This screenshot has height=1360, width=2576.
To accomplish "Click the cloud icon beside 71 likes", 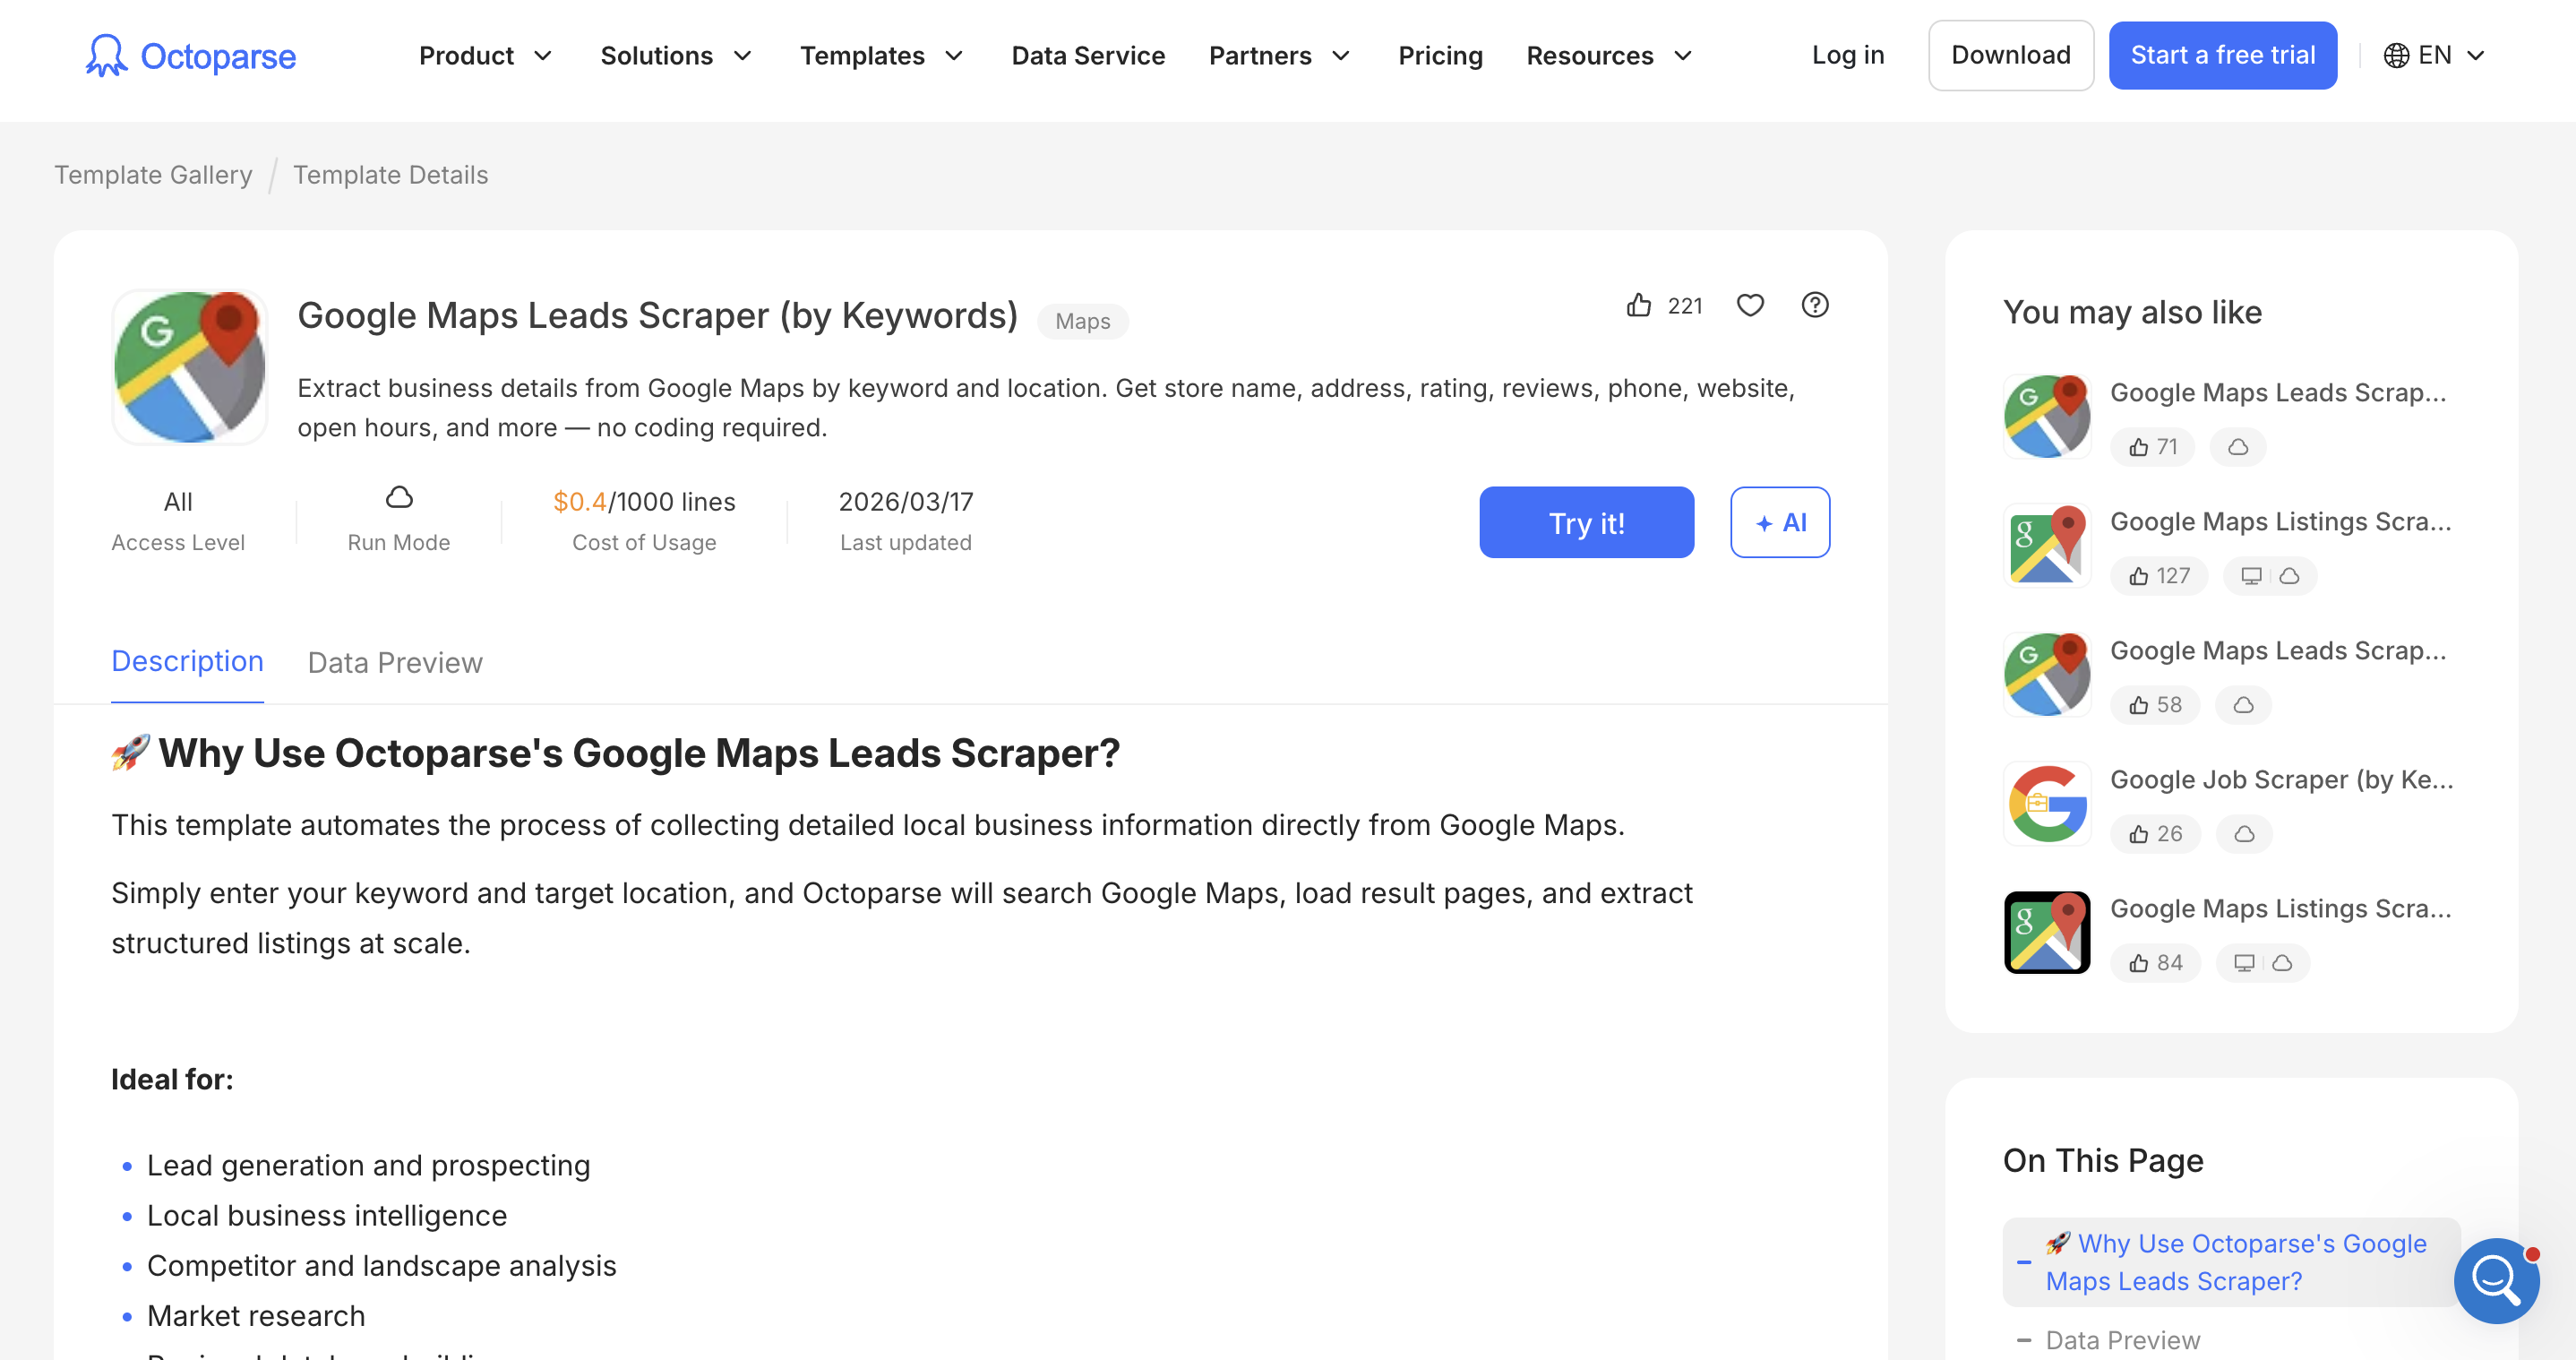I will (2238, 447).
